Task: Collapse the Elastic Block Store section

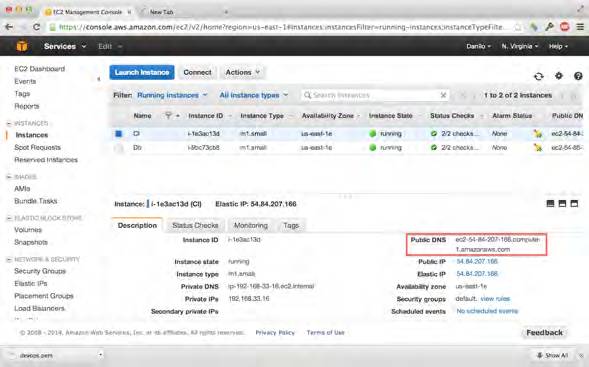Action: tap(9, 218)
